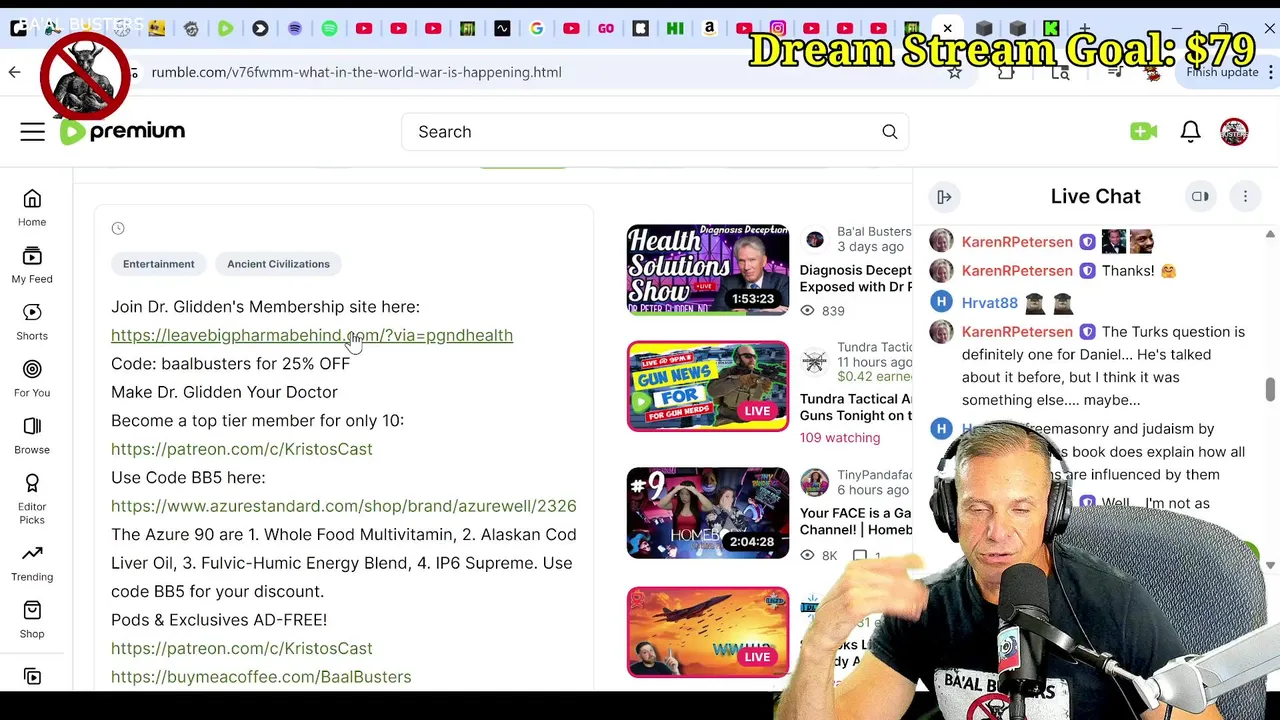Click Hrvat88 username in chat
This screenshot has width=1280, height=720.
pos(990,303)
